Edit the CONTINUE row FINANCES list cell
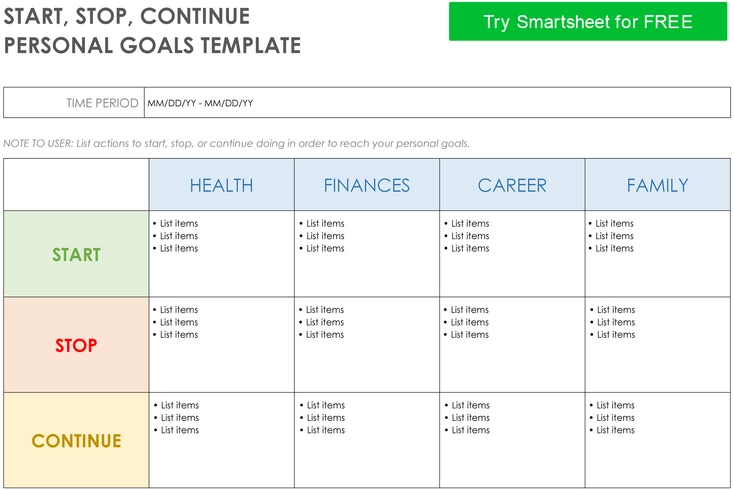Screen dimensions: 734x490 tap(367, 440)
